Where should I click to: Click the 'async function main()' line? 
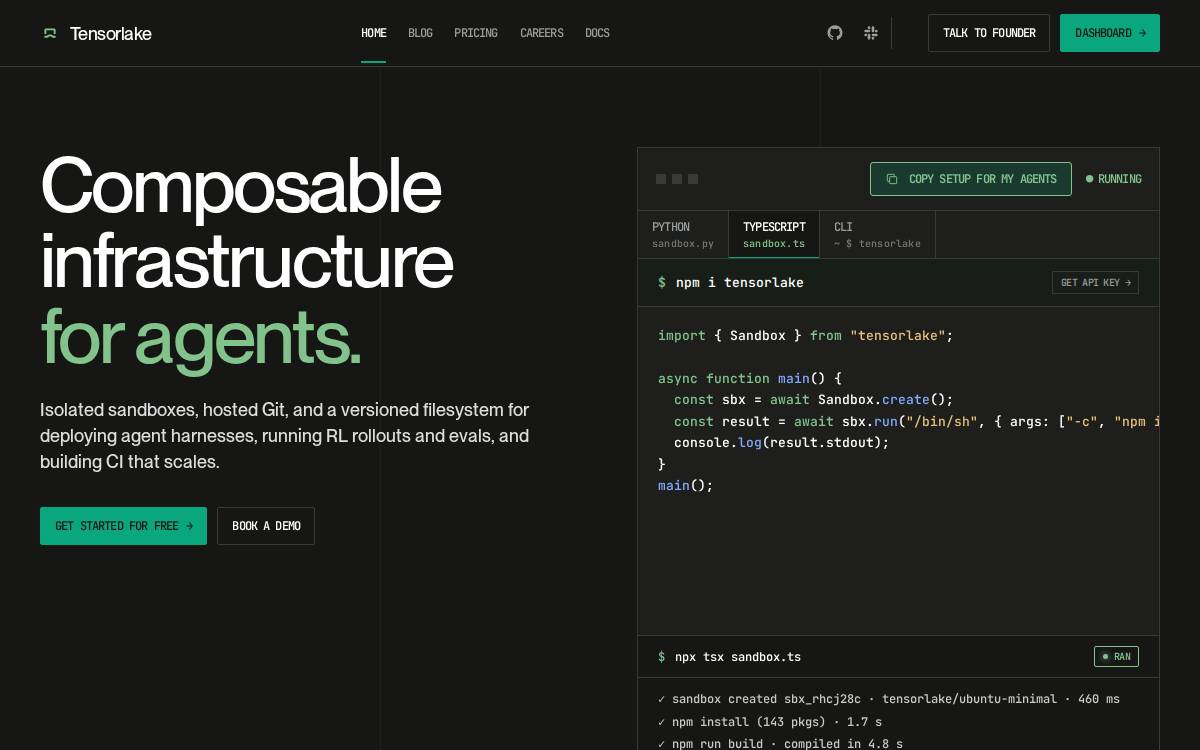point(750,379)
